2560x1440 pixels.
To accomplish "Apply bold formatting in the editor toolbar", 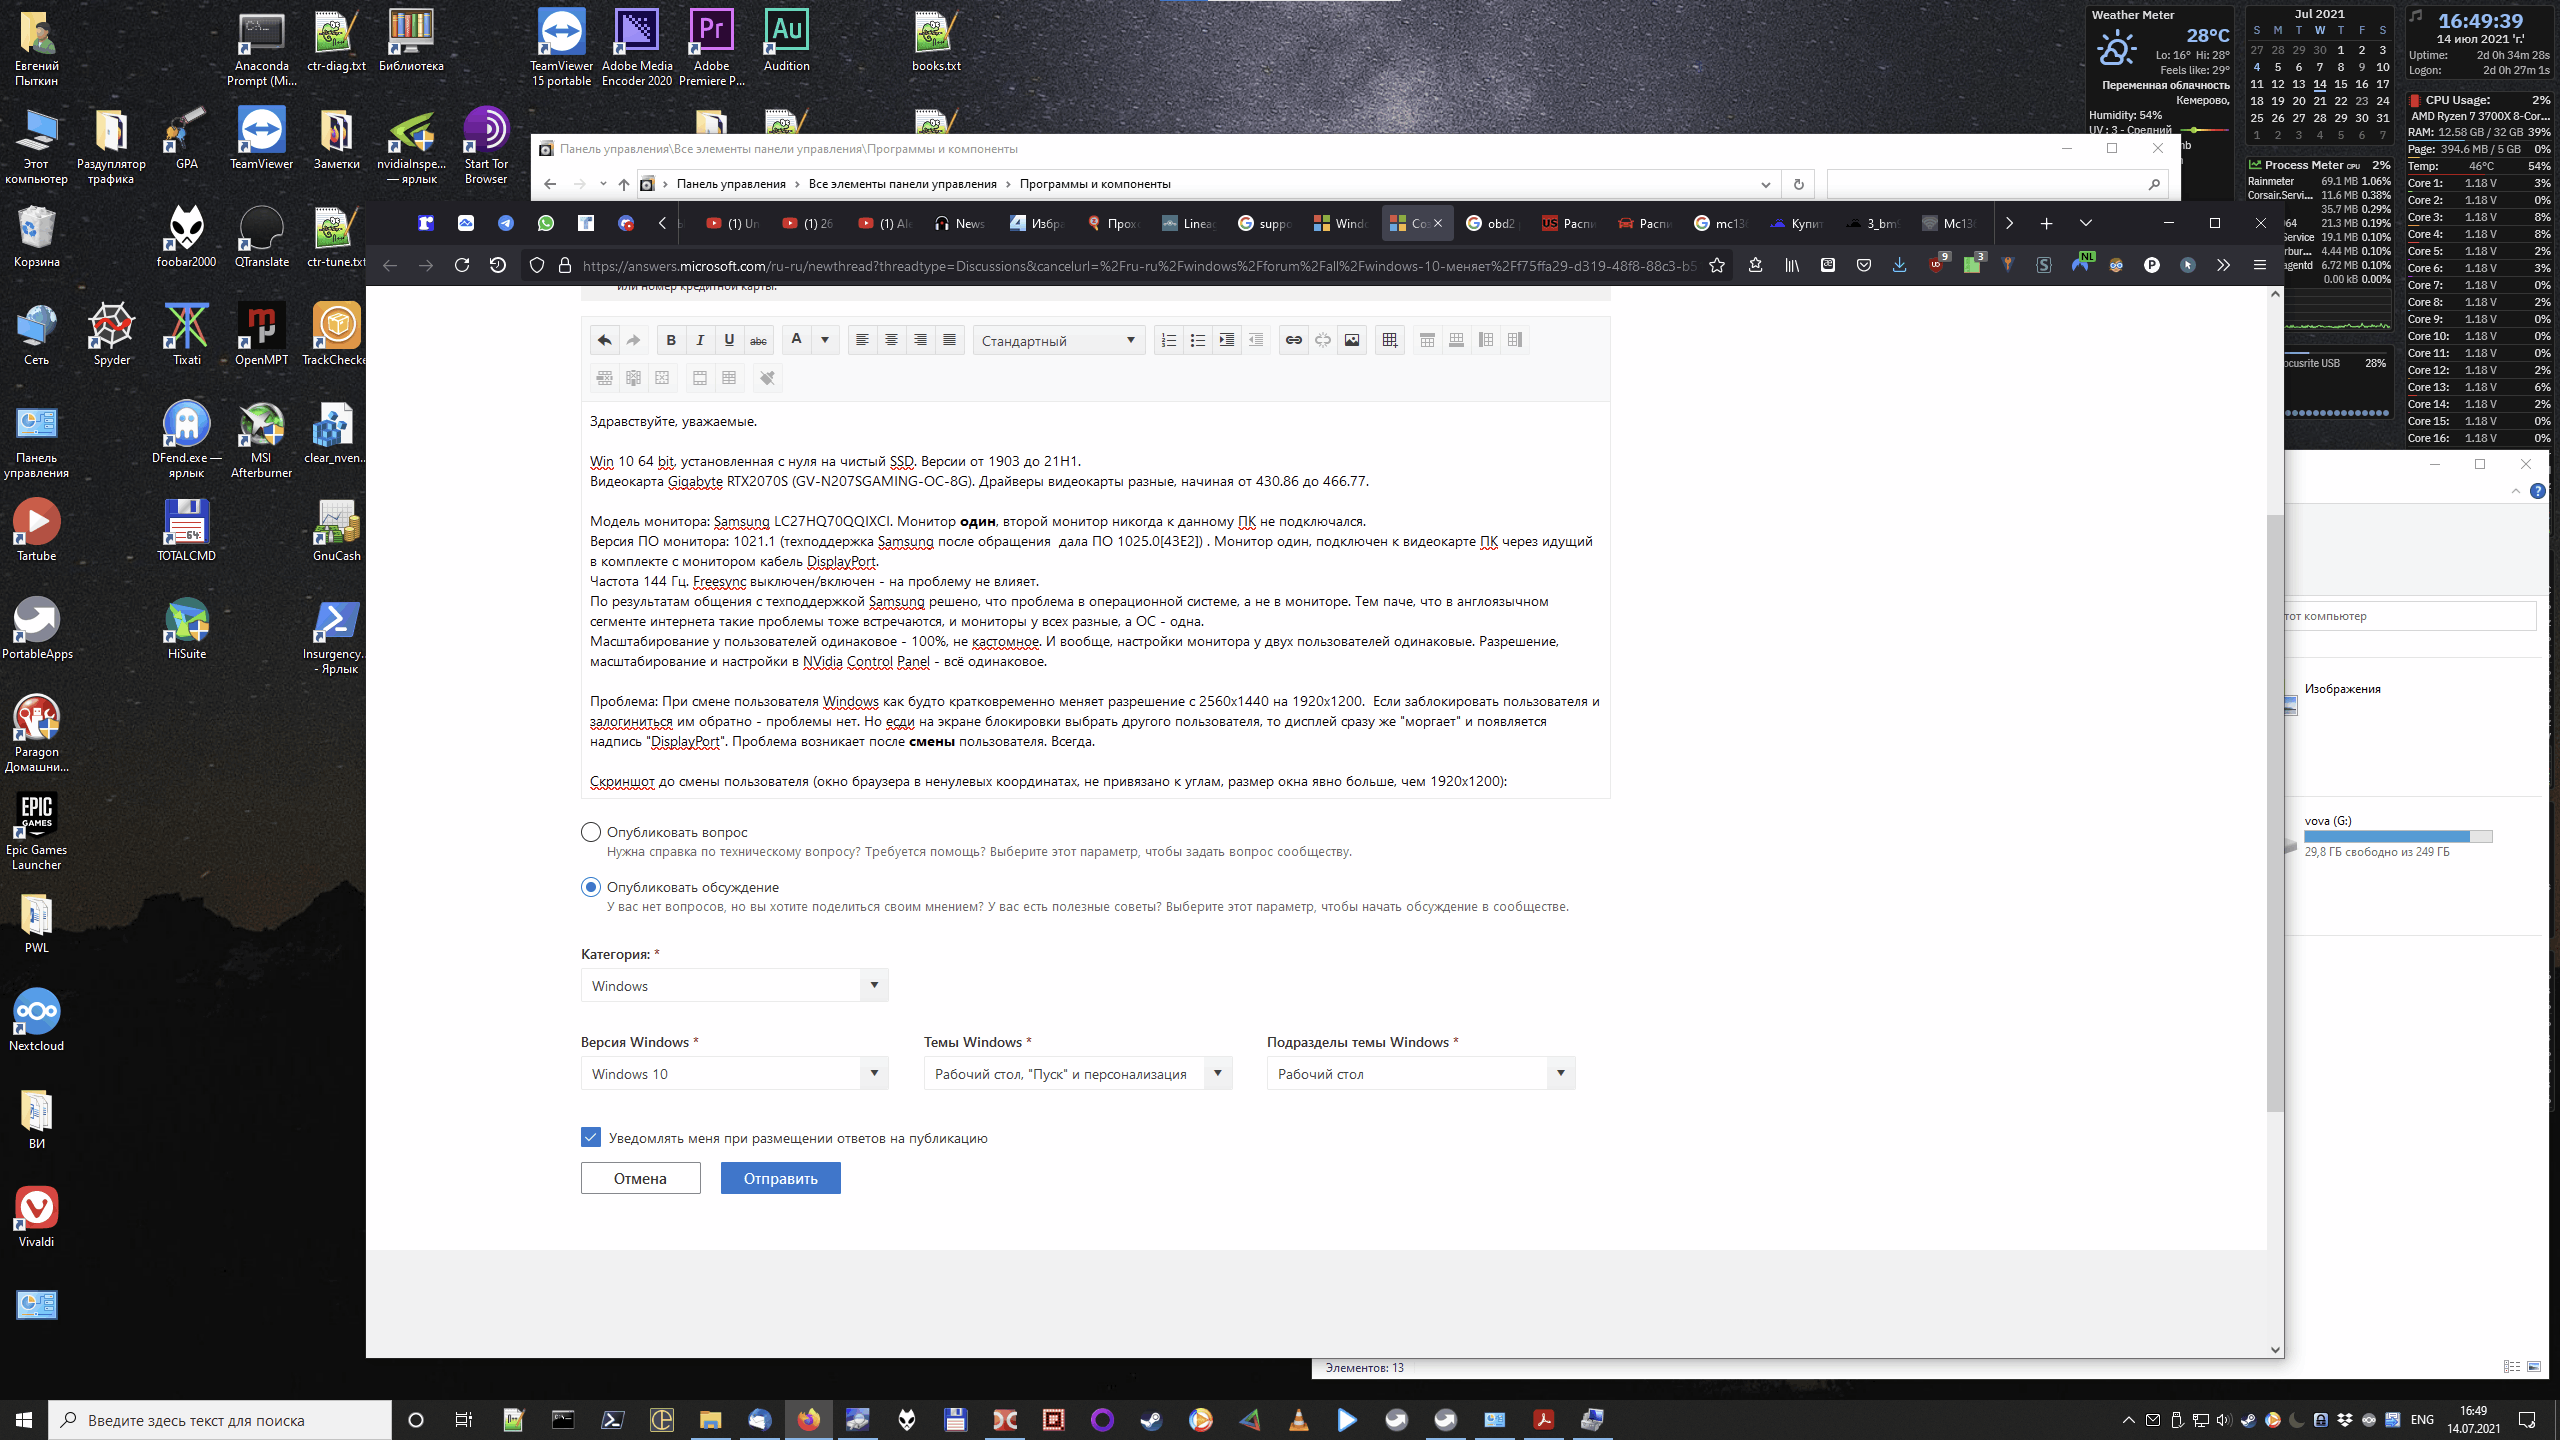I will click(671, 340).
